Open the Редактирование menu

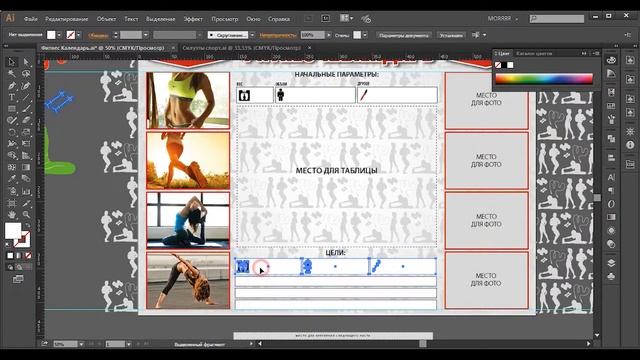coord(67,19)
